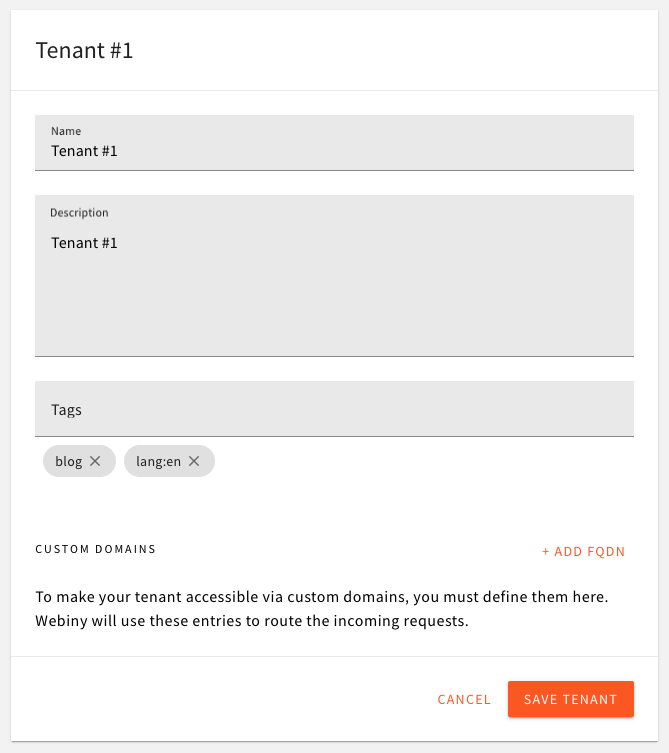Click the custom domains help paragraph
This screenshot has width=669, height=753.
[x=322, y=597]
